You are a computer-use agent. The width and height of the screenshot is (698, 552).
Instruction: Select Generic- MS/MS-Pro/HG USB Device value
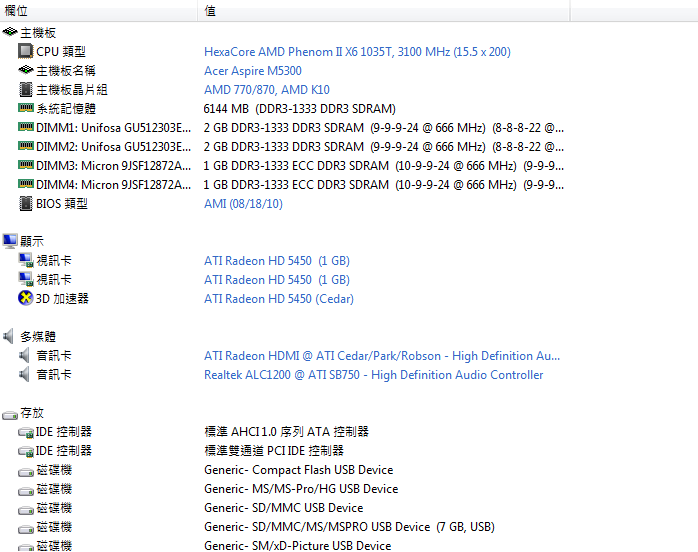point(301,489)
